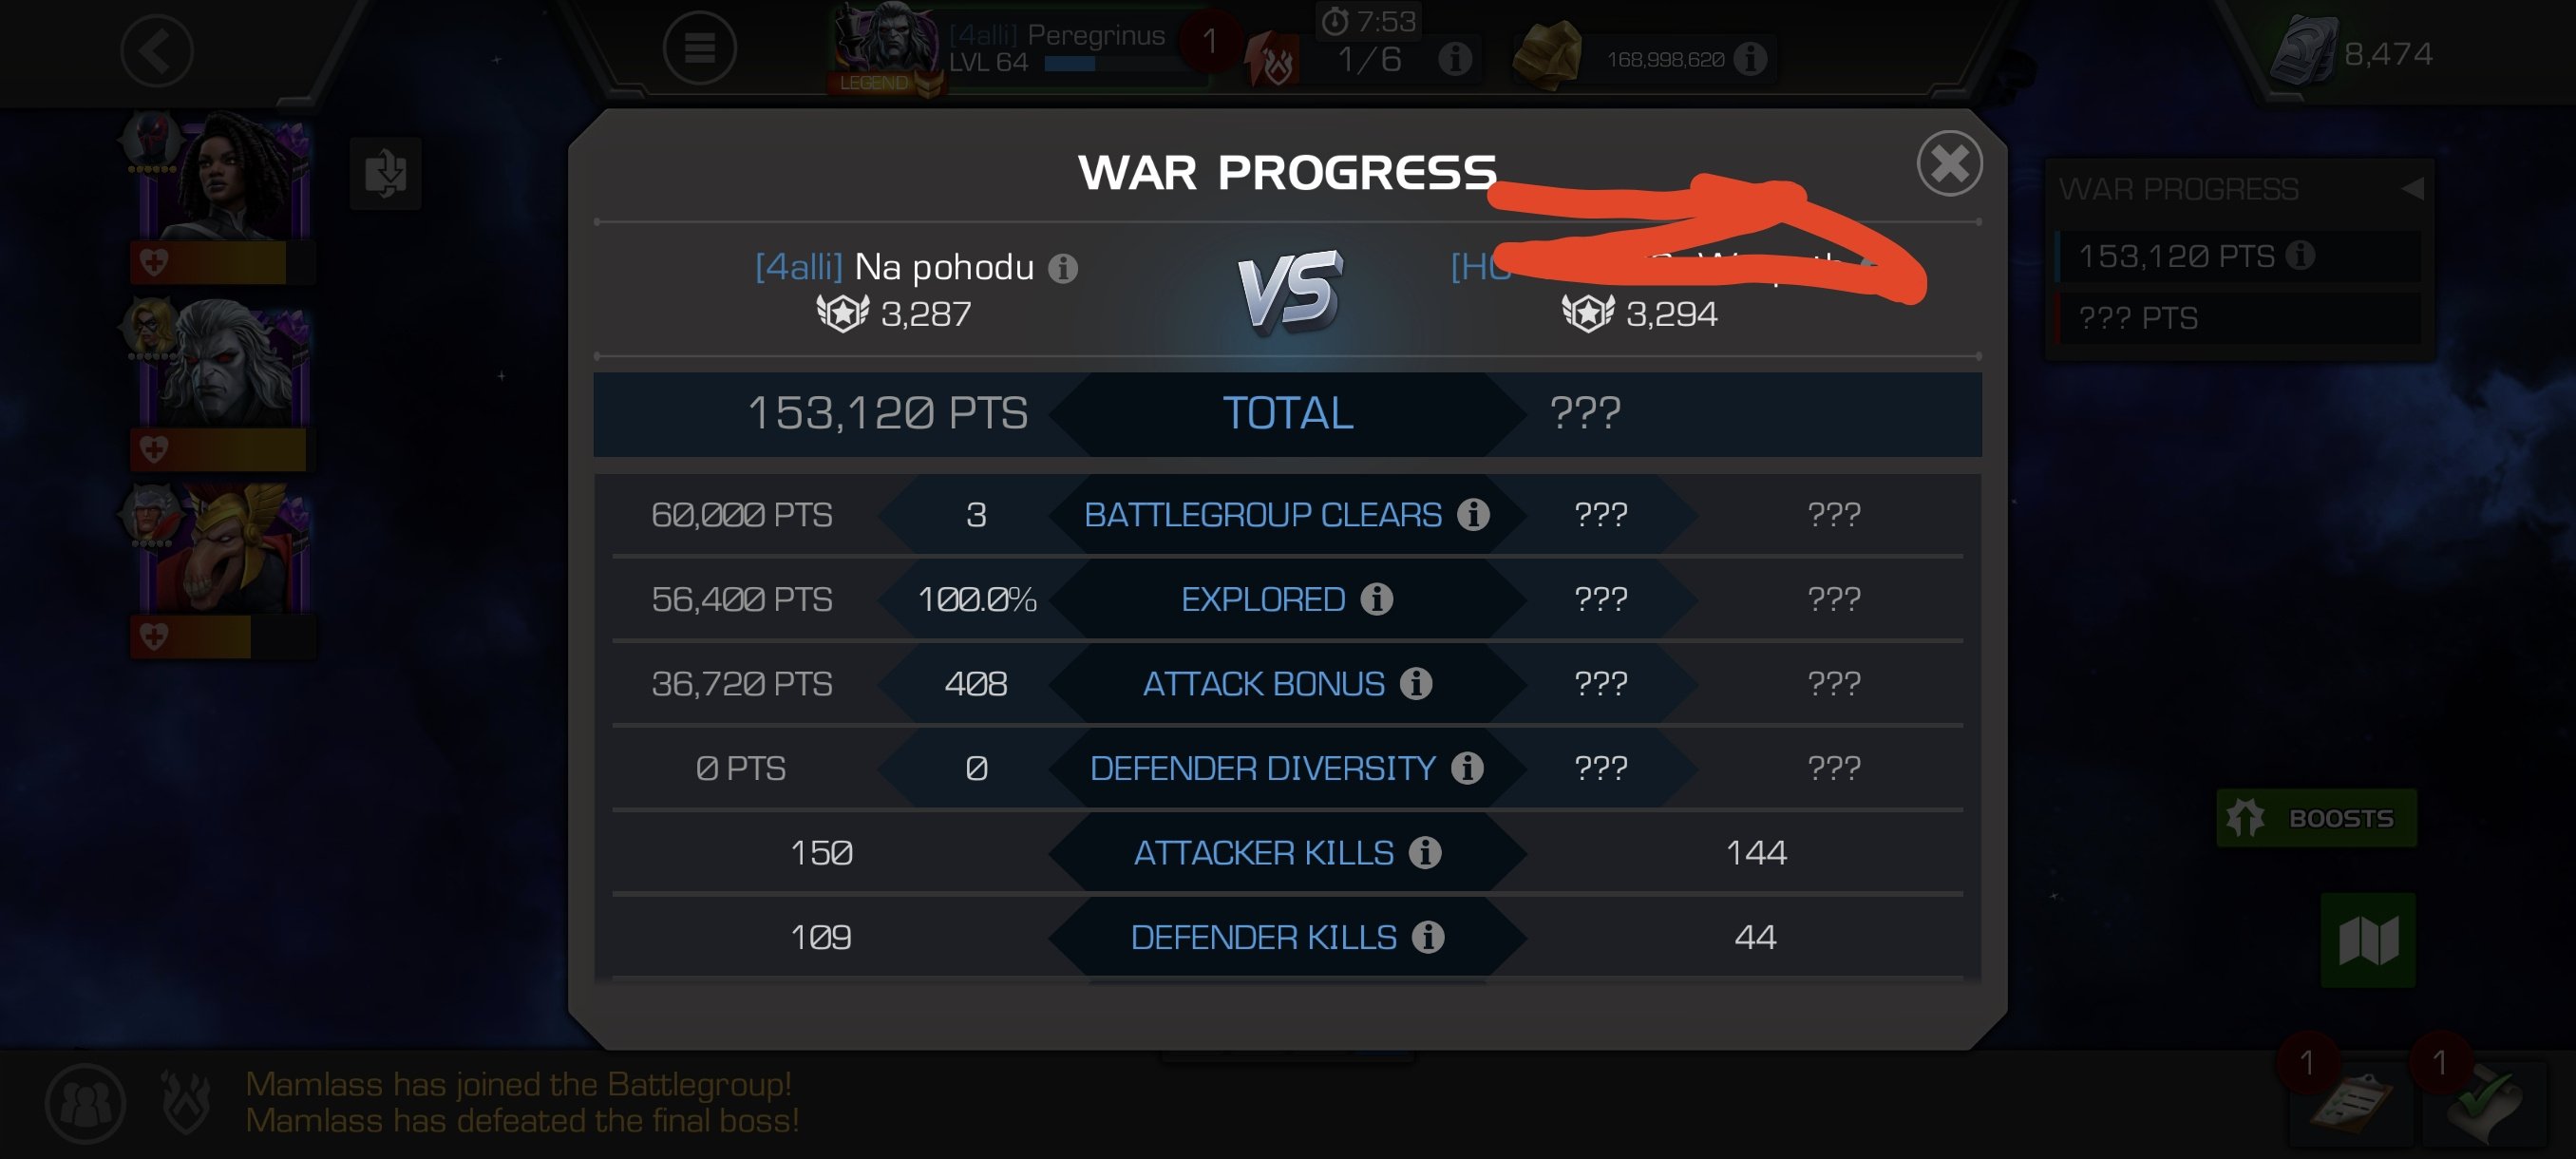Tap the Attacker Kills info icon
Screen dimensions: 2576x1159
(x=1425, y=852)
